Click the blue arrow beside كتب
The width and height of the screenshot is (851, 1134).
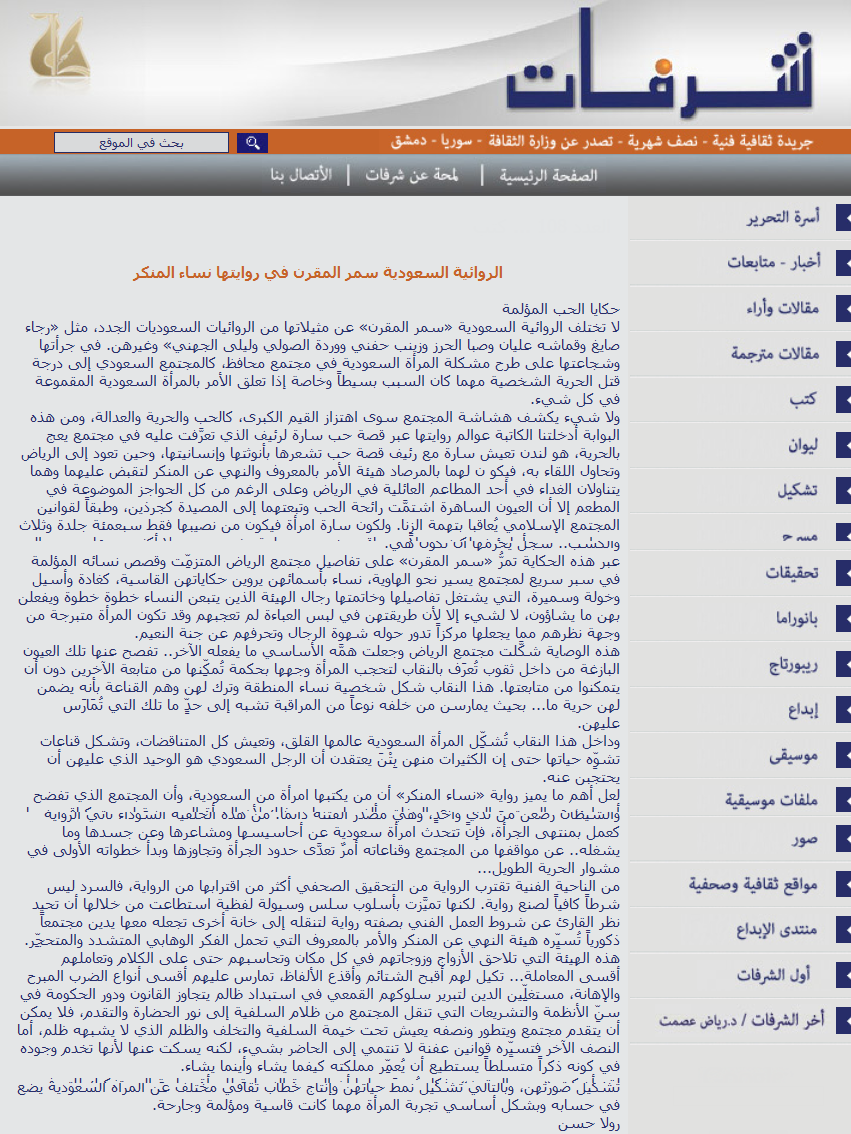843,399
